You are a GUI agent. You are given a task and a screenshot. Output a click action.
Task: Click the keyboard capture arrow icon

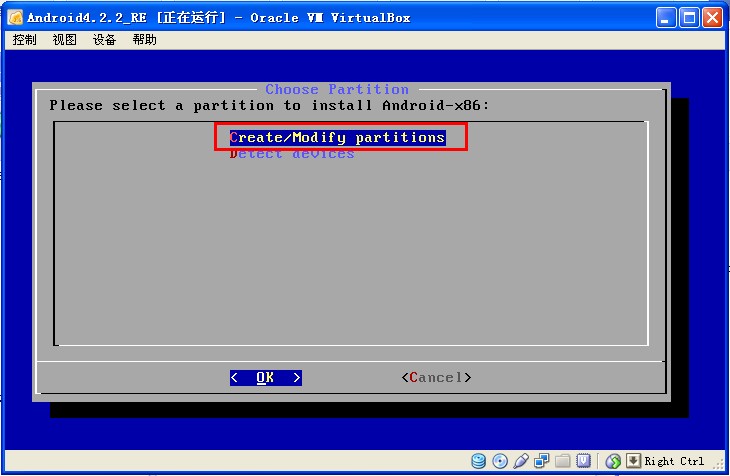pyautogui.click(x=633, y=461)
